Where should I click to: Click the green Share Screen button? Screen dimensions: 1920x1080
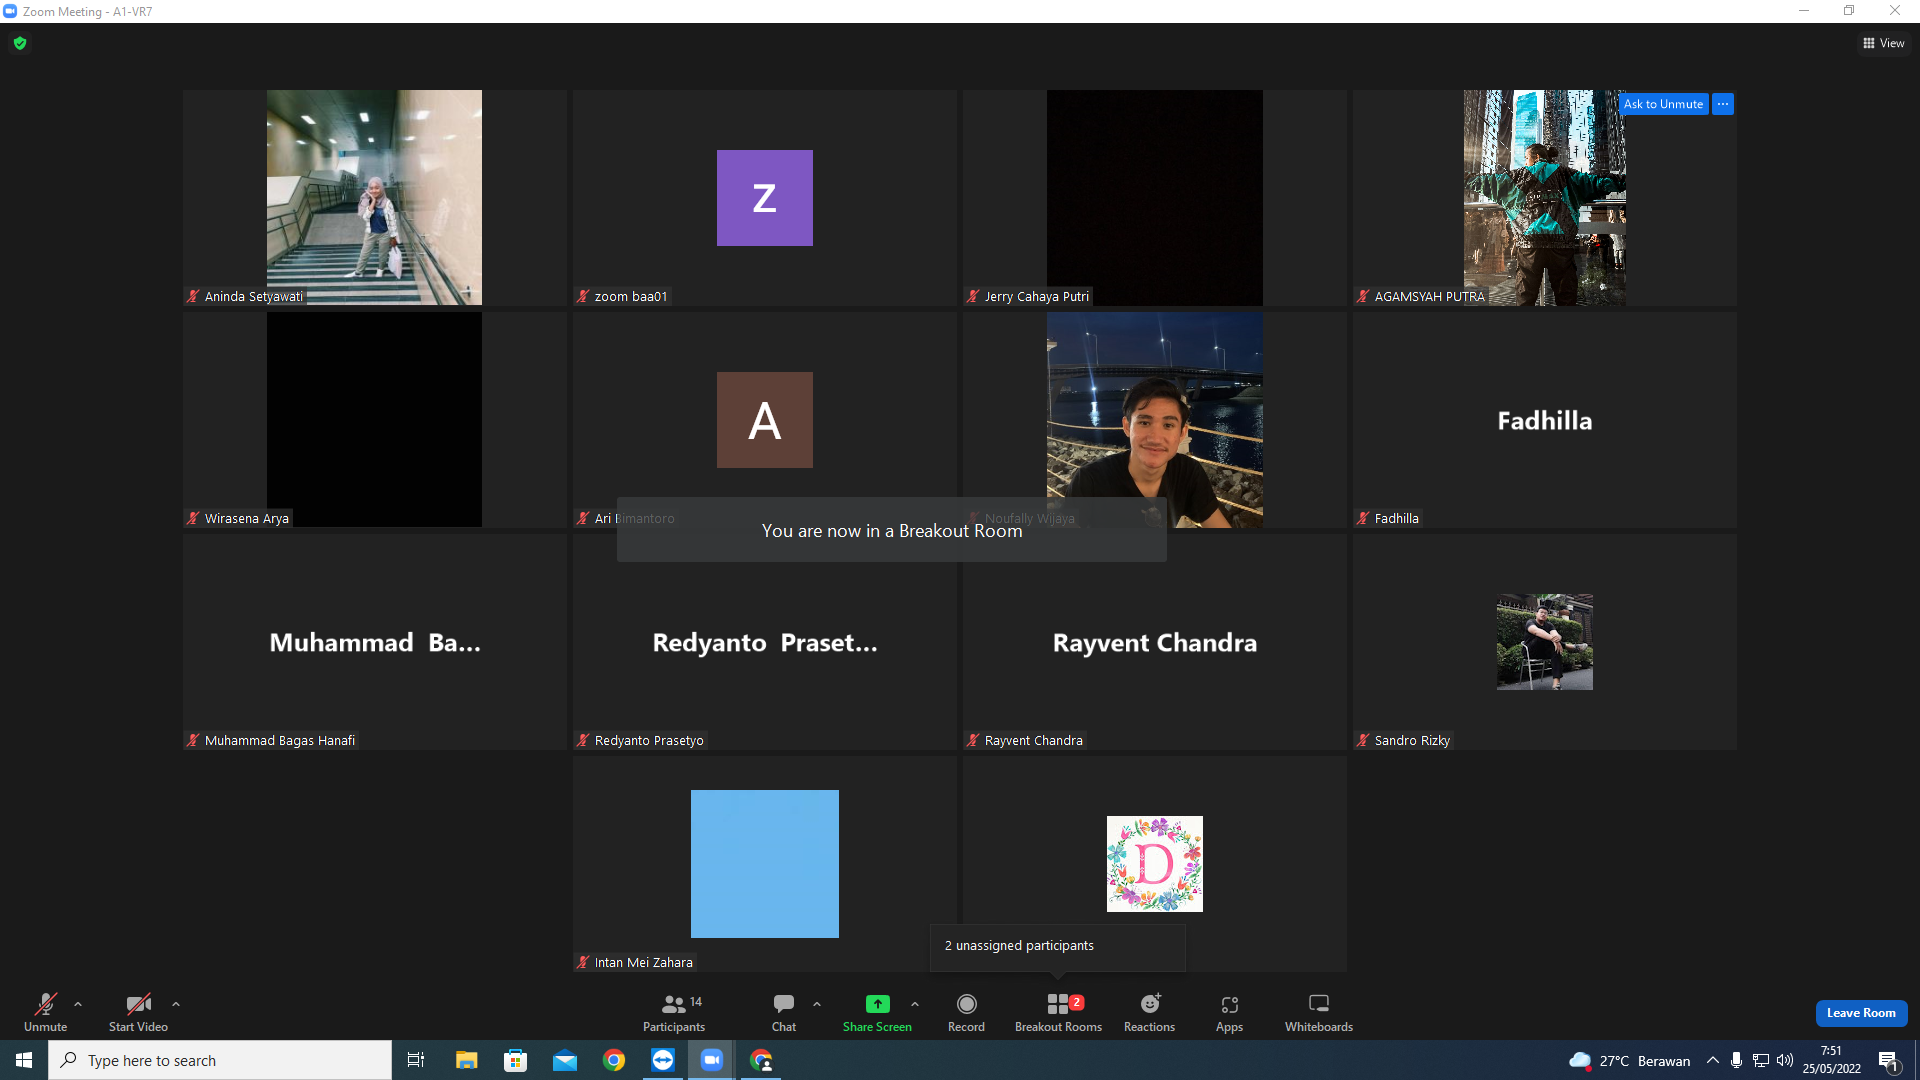(x=877, y=1012)
